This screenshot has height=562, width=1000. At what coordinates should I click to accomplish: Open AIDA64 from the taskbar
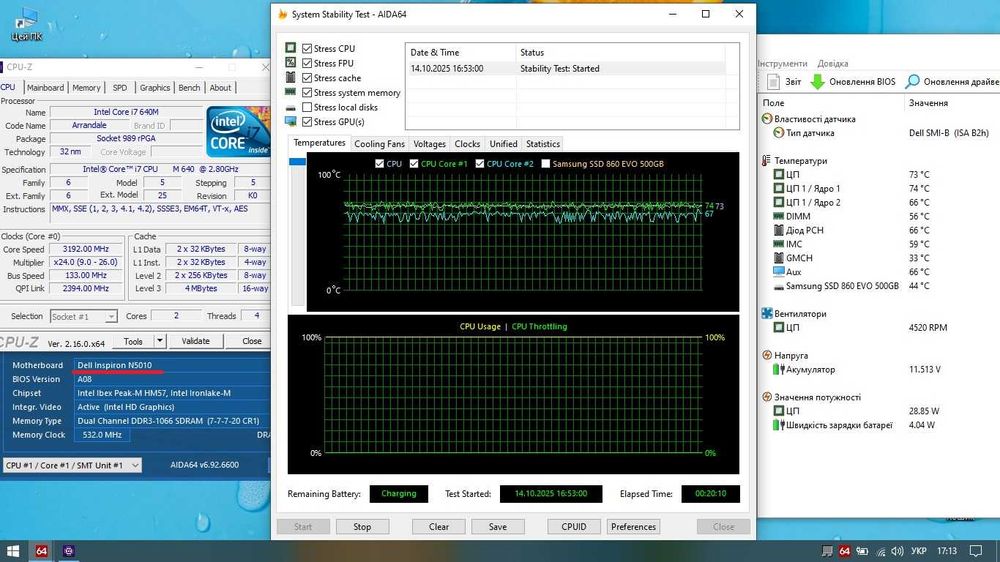tap(41, 551)
